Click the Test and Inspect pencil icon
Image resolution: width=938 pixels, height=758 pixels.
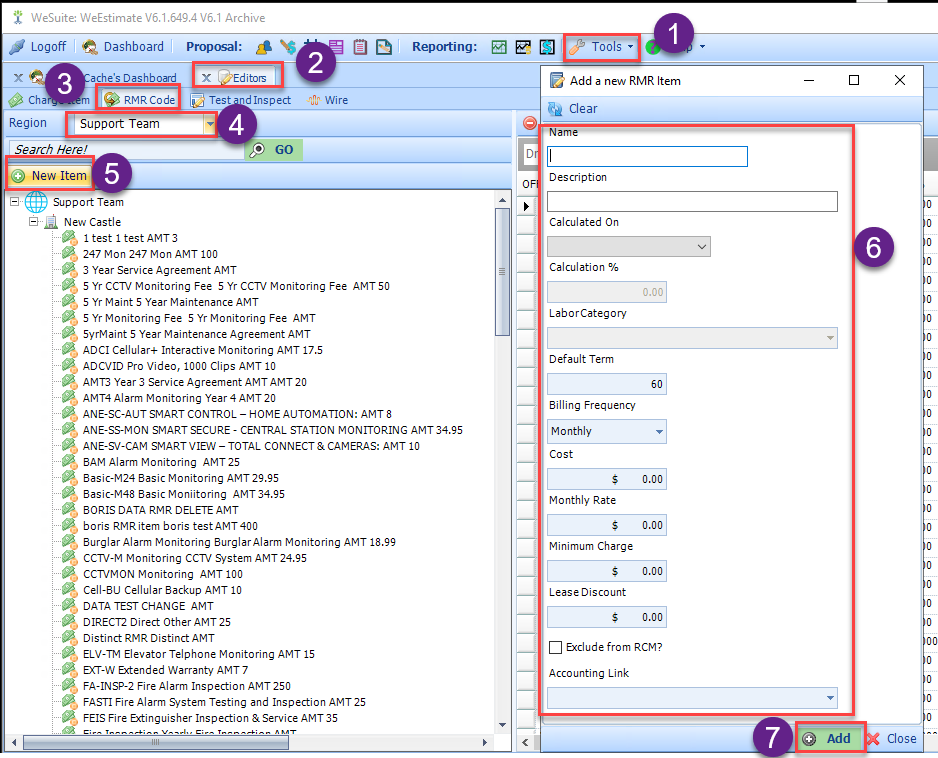point(197,101)
